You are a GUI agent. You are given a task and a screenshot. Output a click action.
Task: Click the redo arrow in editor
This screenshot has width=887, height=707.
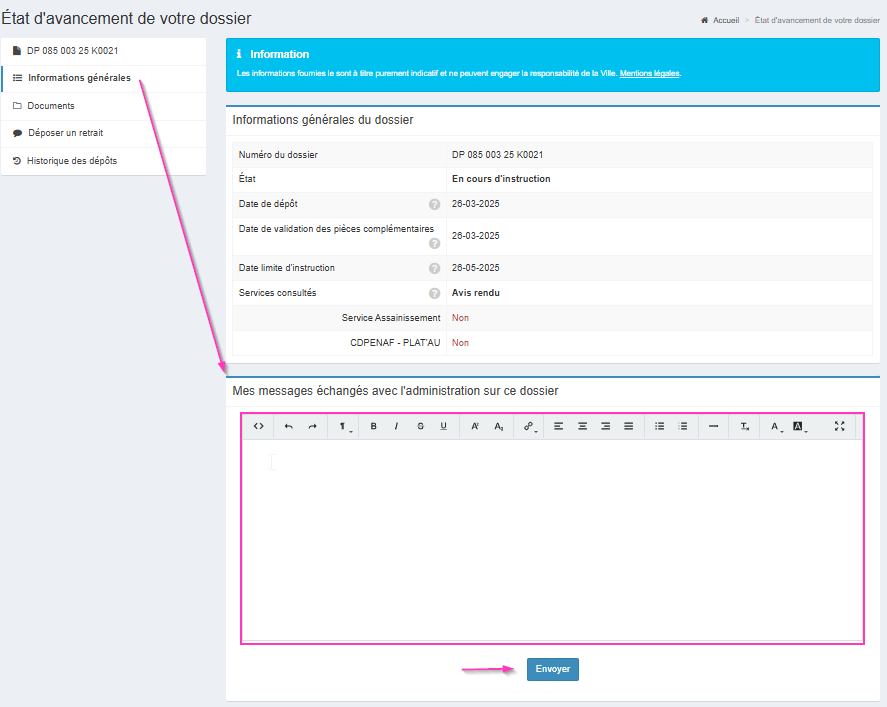[x=312, y=426]
